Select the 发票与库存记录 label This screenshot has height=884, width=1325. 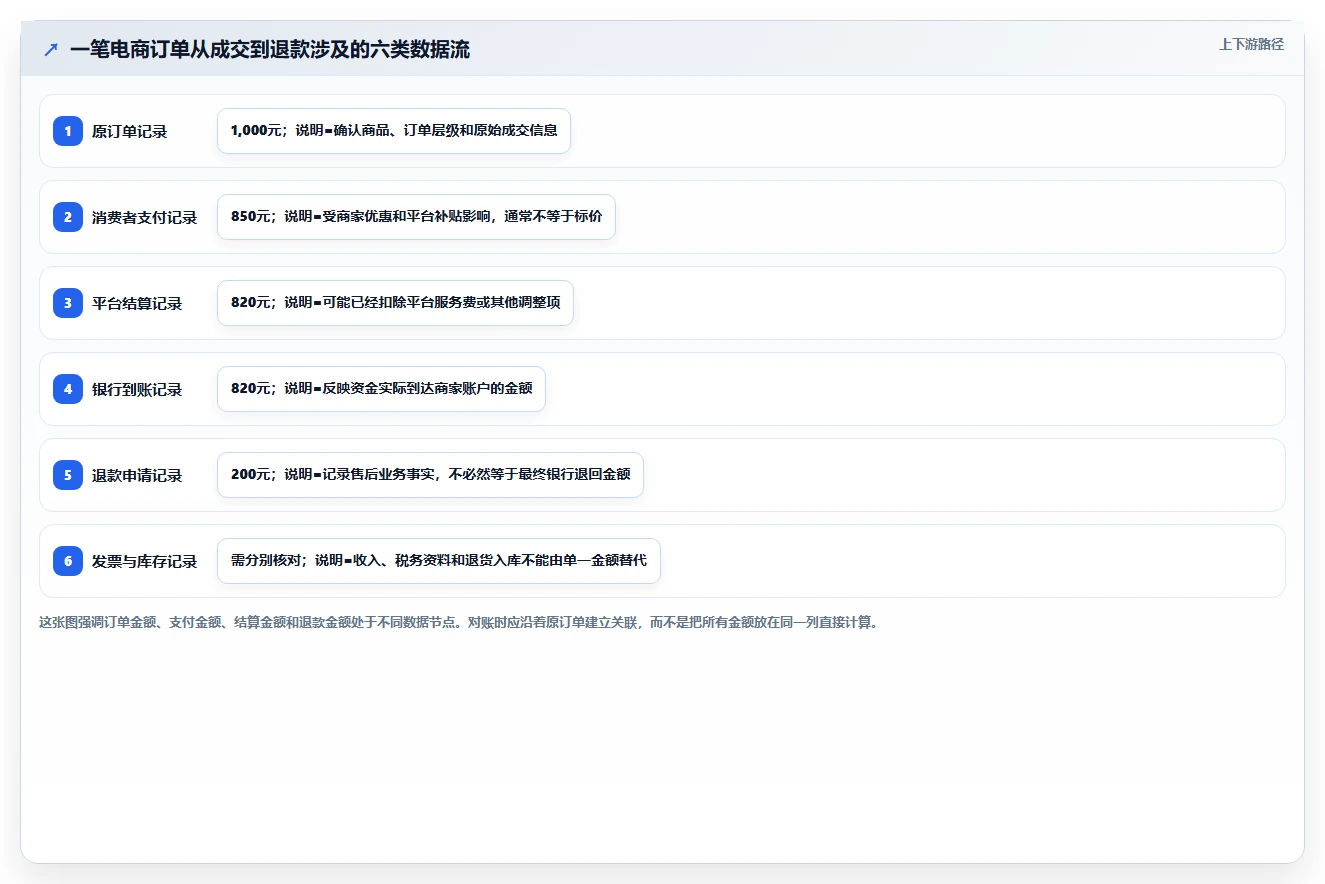145,561
